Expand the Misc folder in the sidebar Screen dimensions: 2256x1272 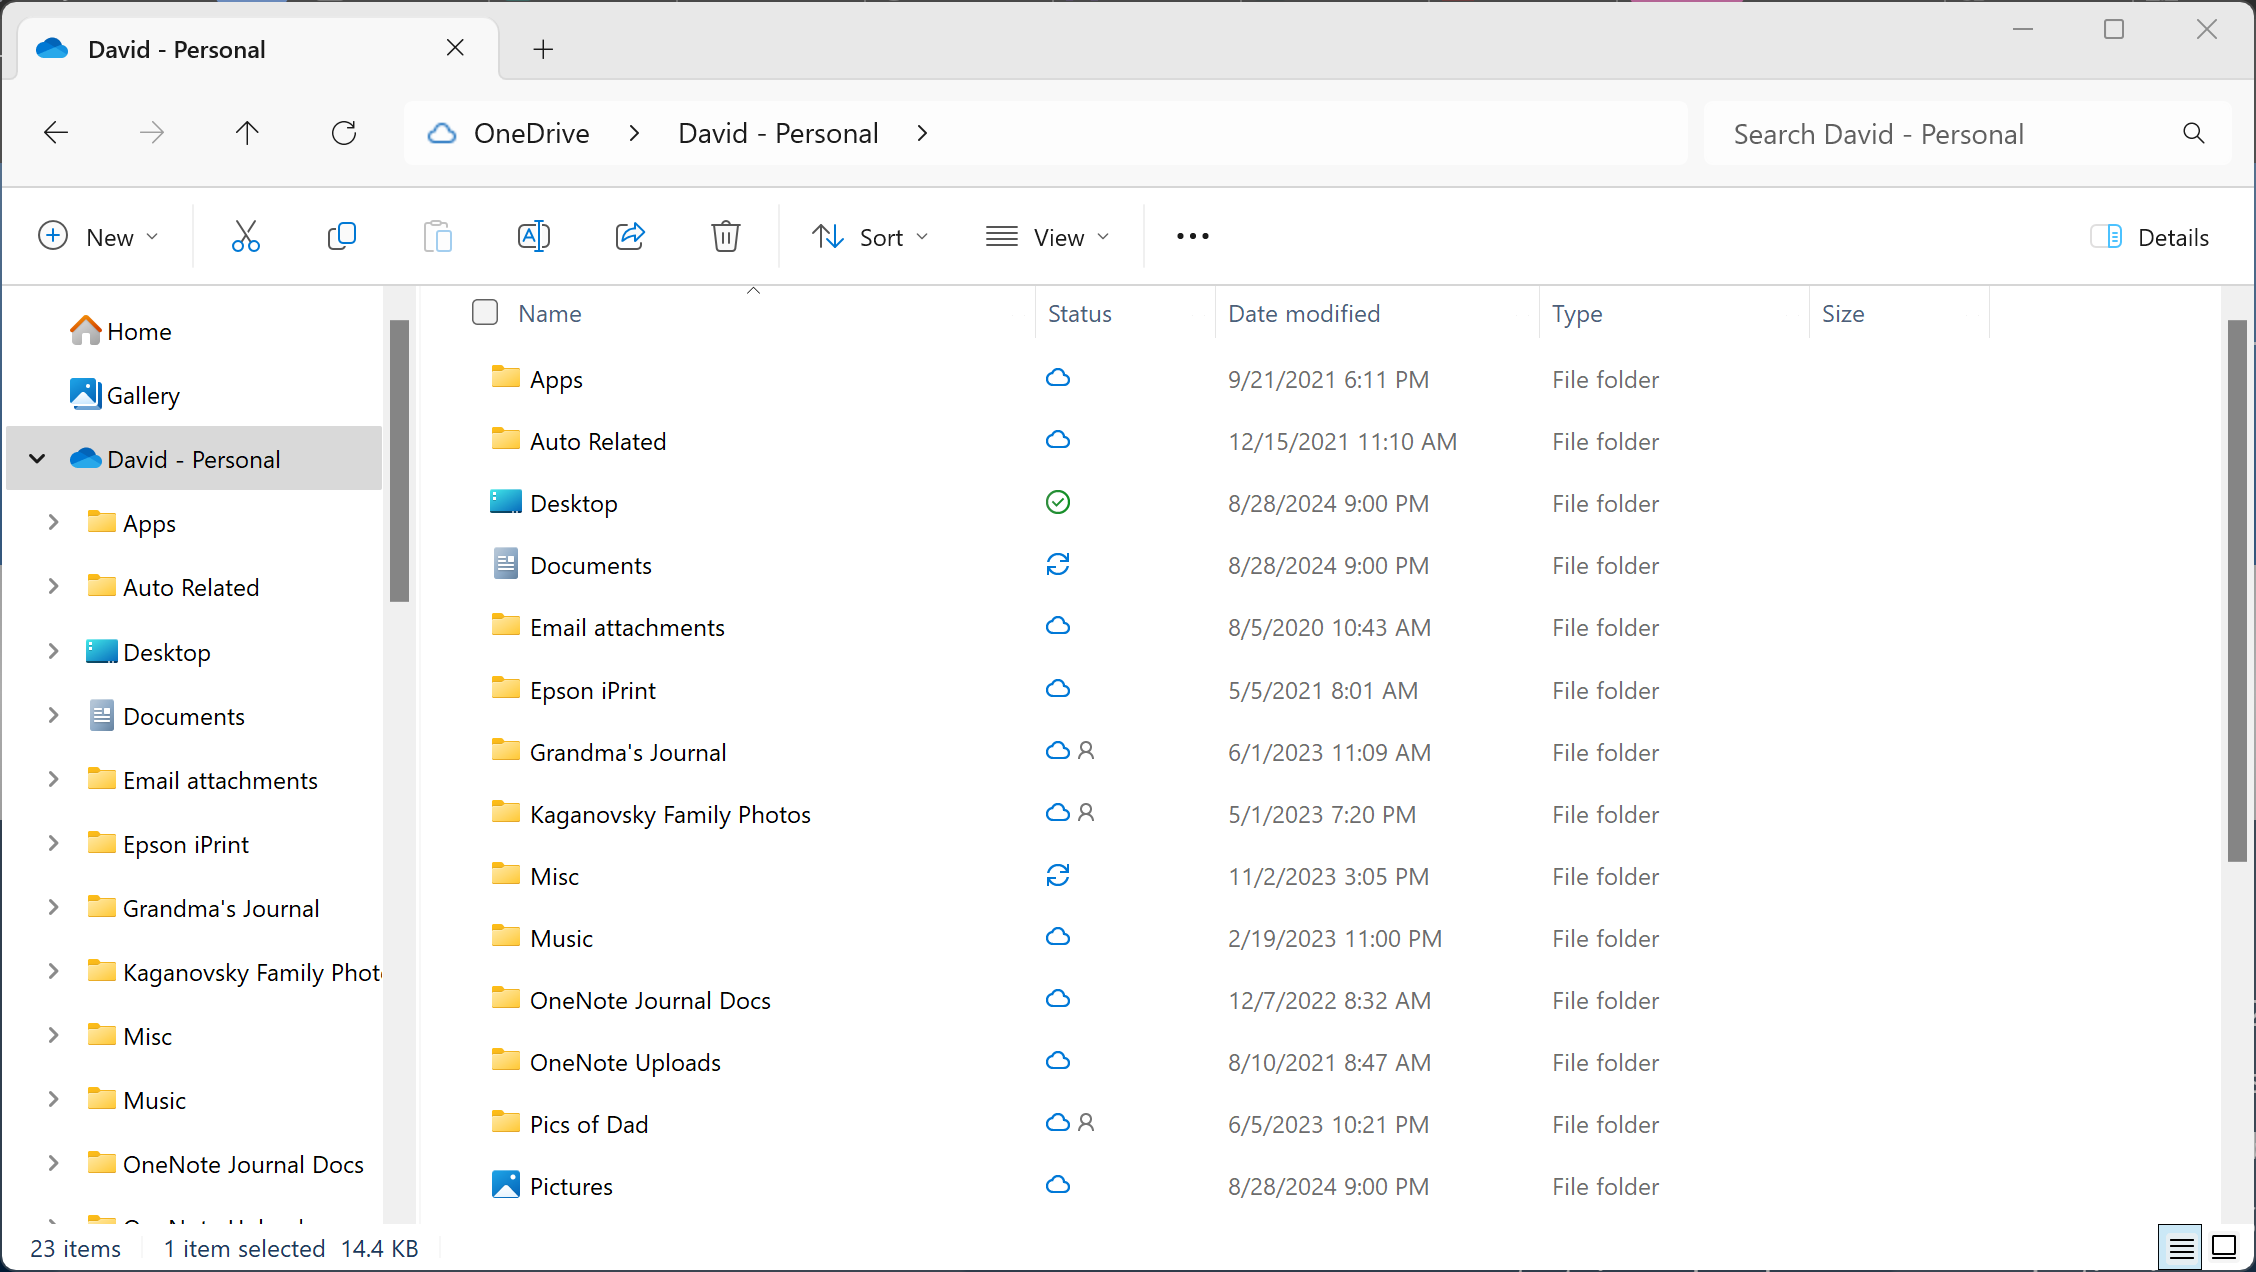tap(53, 1035)
